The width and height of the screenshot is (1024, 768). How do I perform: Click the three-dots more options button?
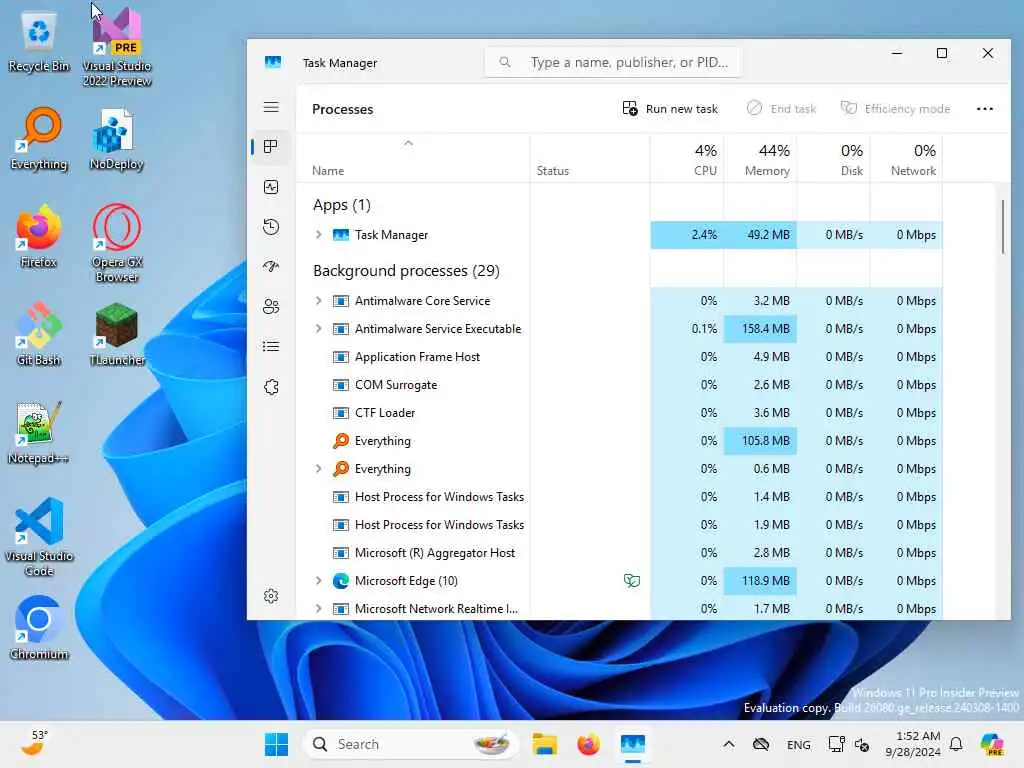click(985, 109)
